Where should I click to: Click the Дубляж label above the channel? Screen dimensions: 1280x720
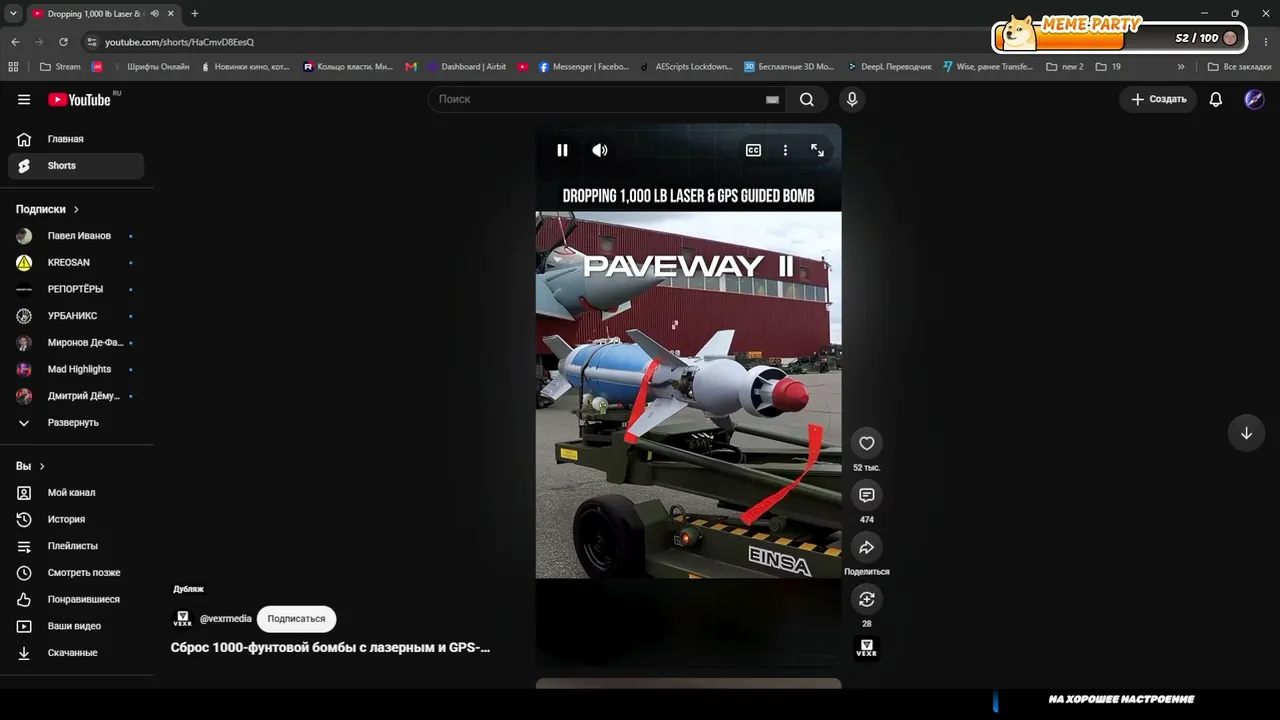click(x=188, y=589)
